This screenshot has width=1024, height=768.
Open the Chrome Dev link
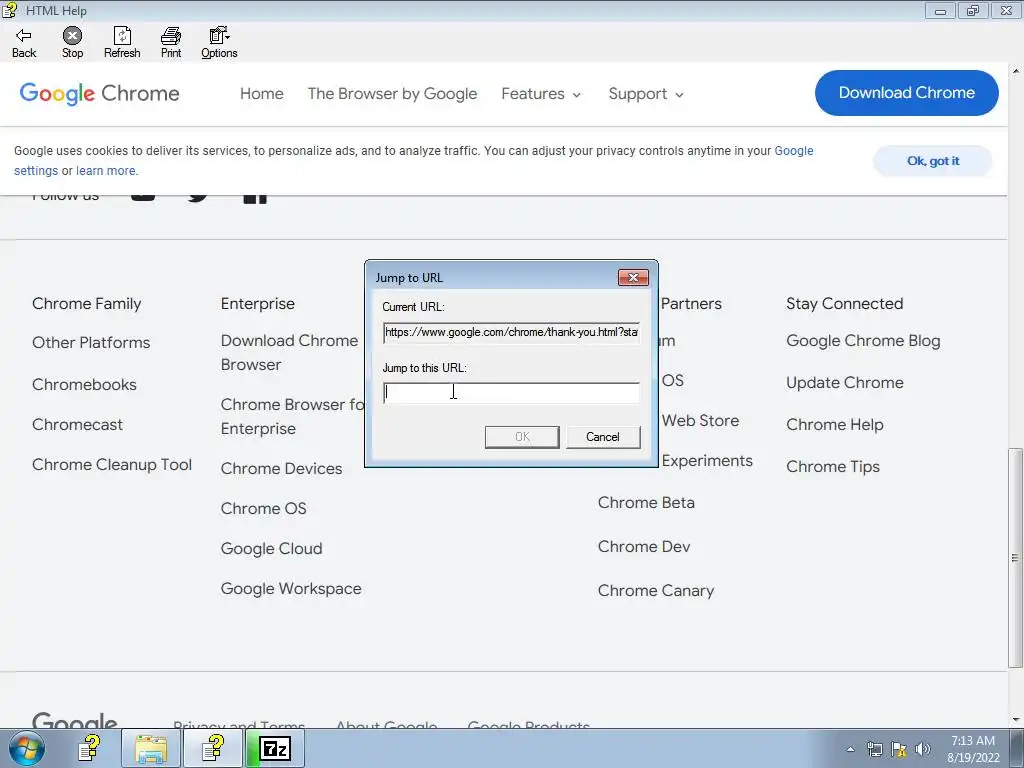click(644, 547)
